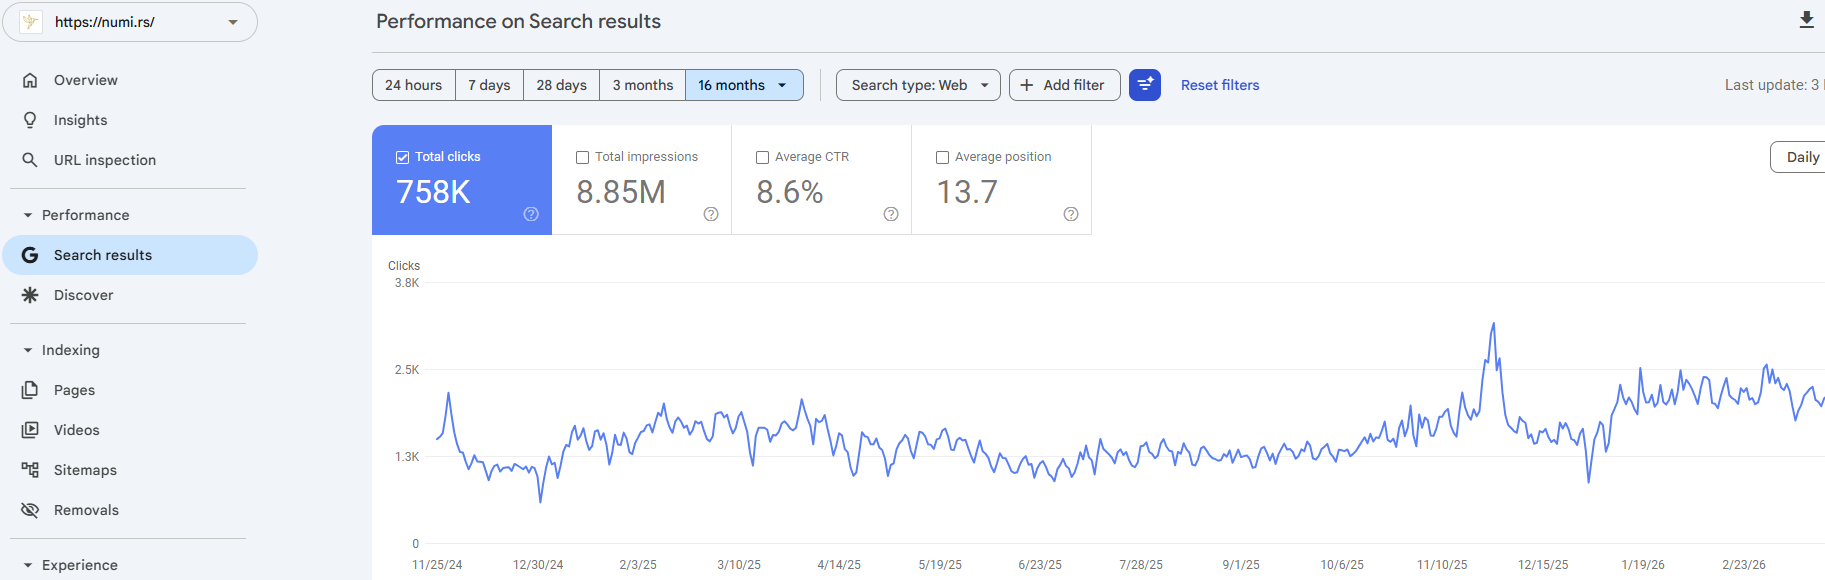Click the download export icon
The height and width of the screenshot is (580, 1825).
(1806, 20)
